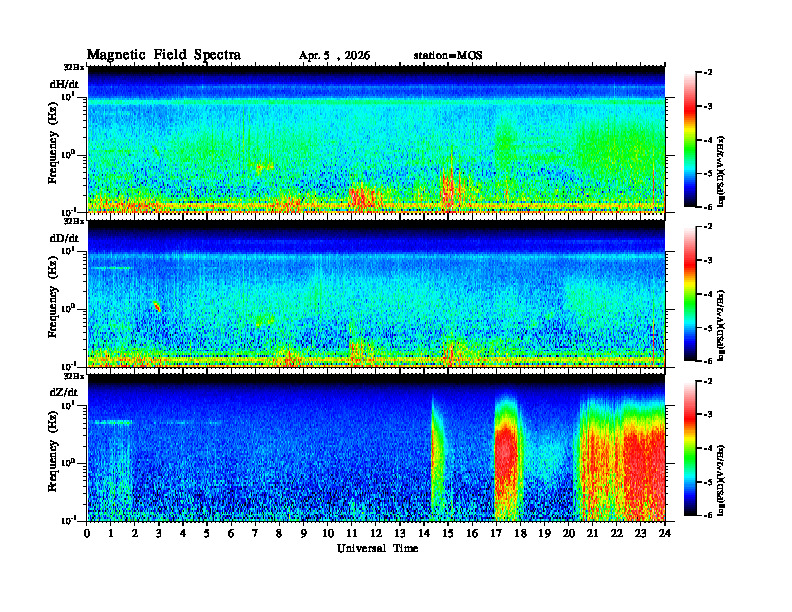Click the "Universal Time" axis label
The height and width of the screenshot is (612, 792).
pyautogui.click(x=377, y=548)
